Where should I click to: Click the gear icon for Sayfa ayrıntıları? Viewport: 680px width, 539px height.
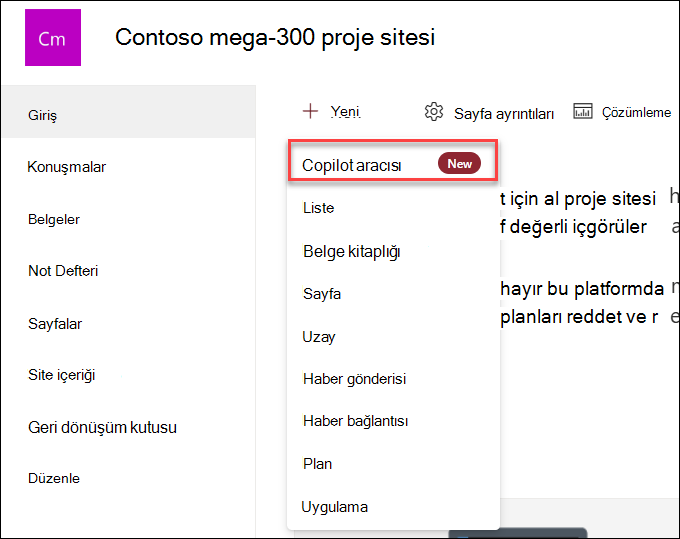(x=434, y=112)
